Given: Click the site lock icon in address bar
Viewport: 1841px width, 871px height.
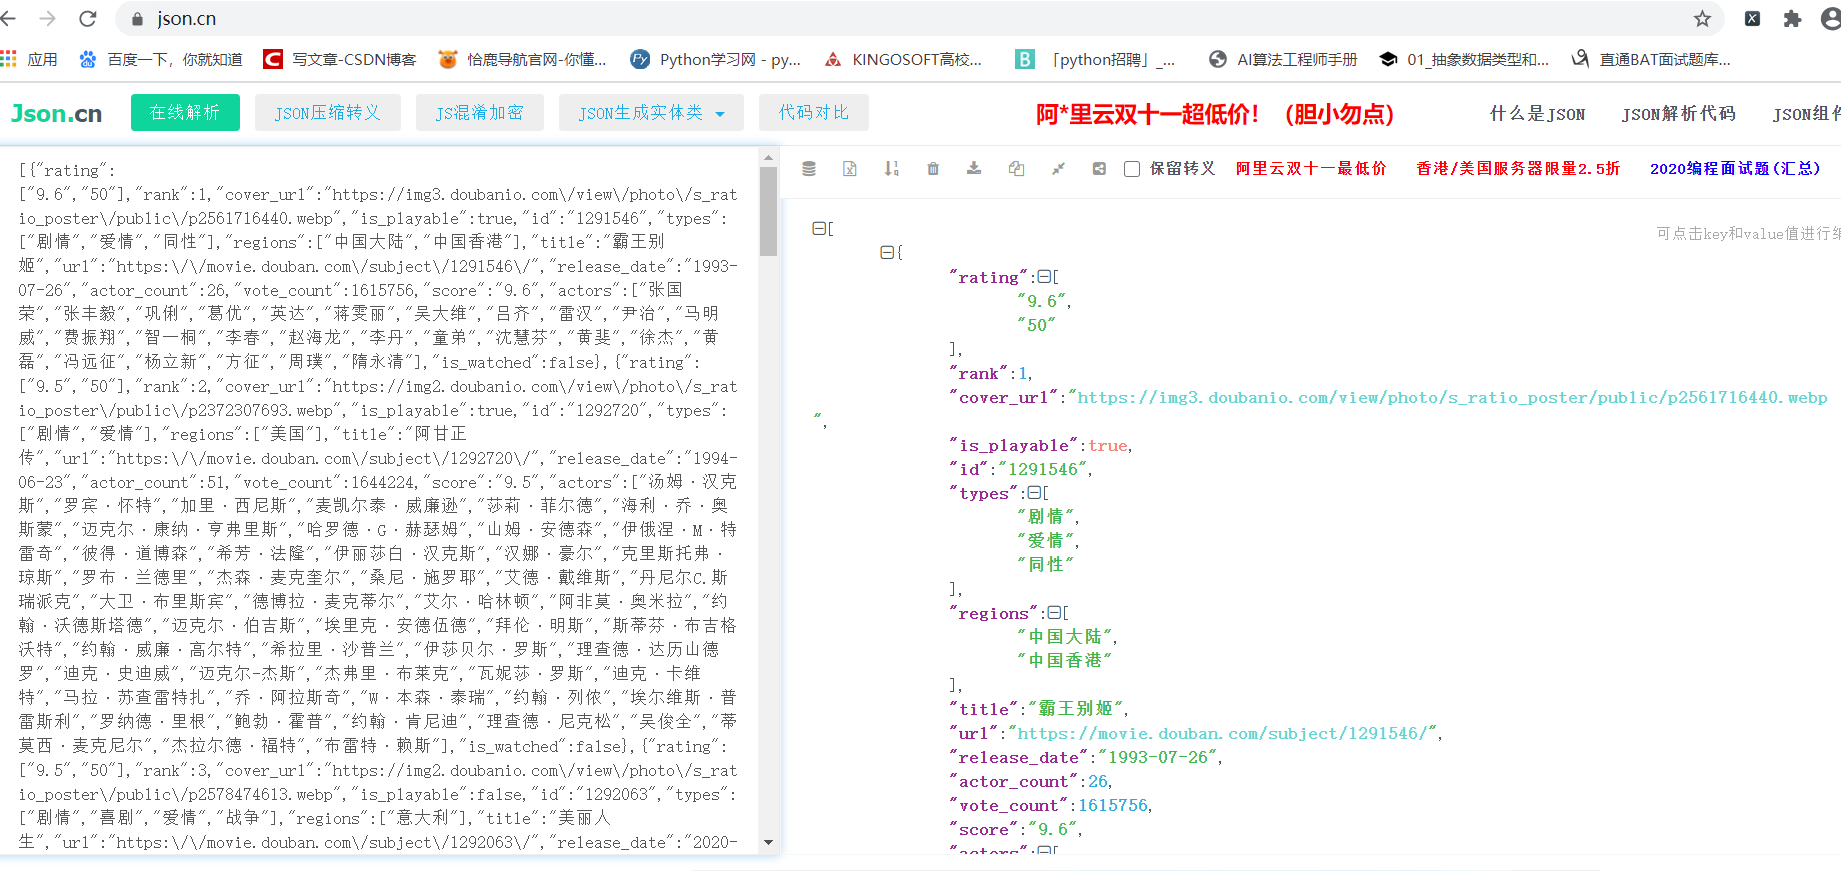Looking at the screenshot, I should (x=136, y=18).
